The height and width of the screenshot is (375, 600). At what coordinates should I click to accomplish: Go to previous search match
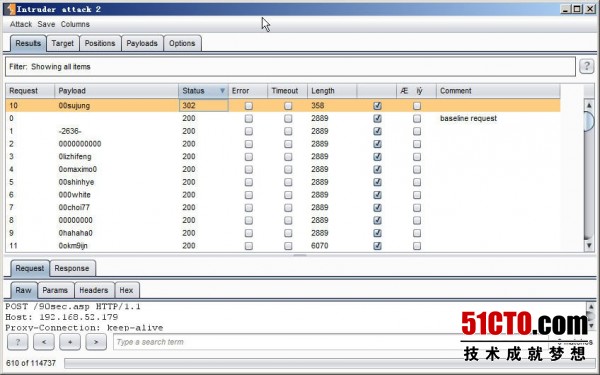(44, 342)
